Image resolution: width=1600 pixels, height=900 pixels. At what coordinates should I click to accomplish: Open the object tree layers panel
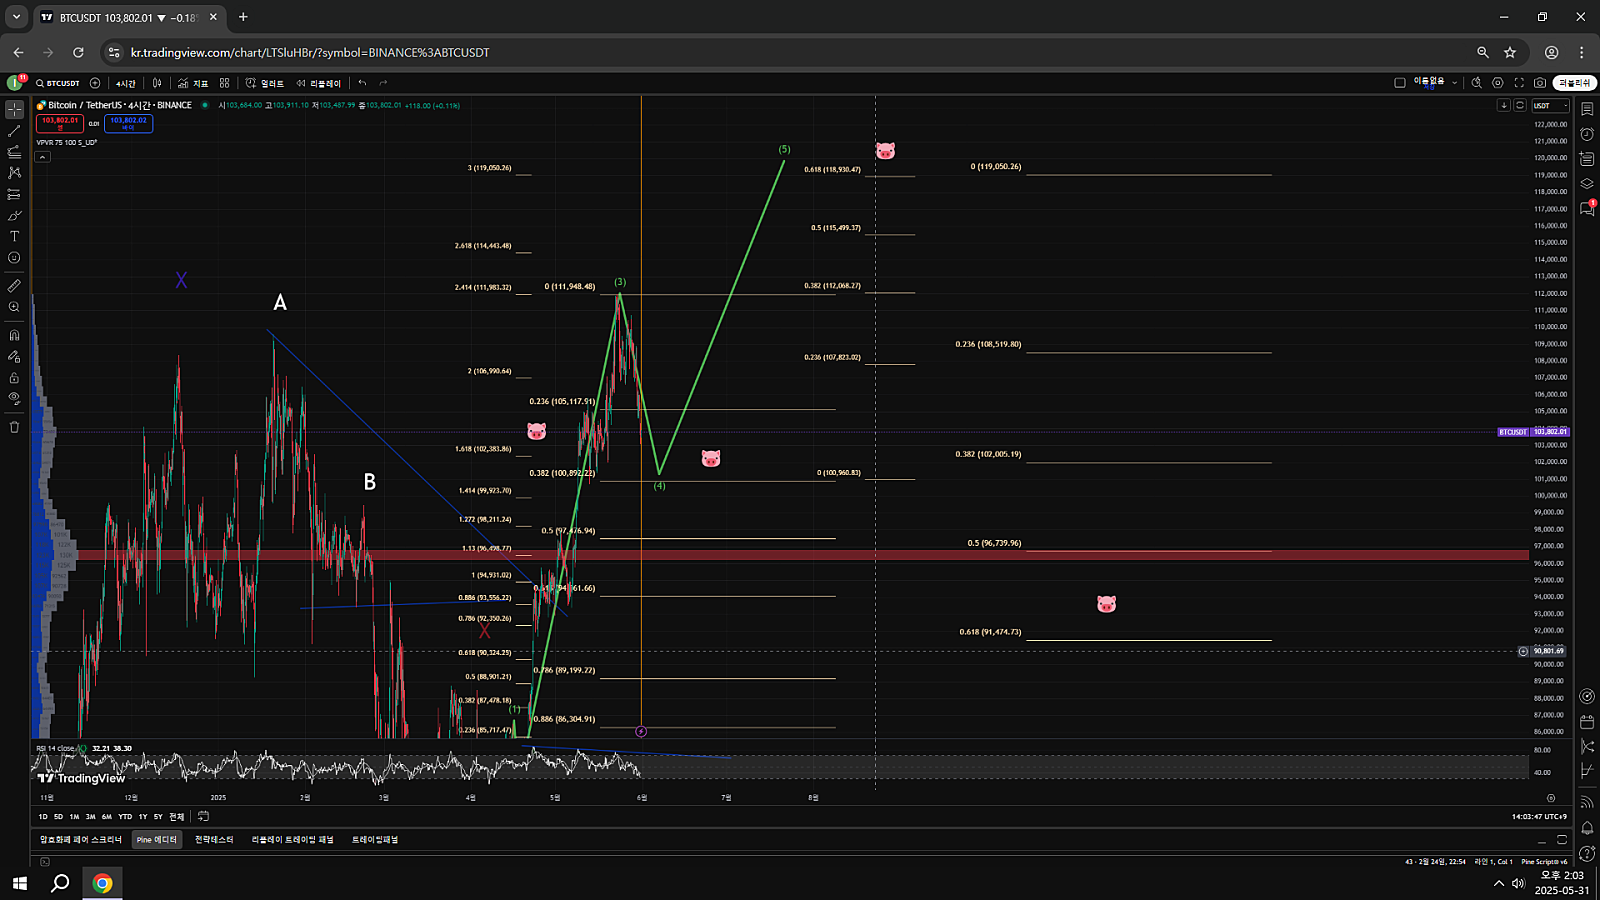[x=1587, y=184]
